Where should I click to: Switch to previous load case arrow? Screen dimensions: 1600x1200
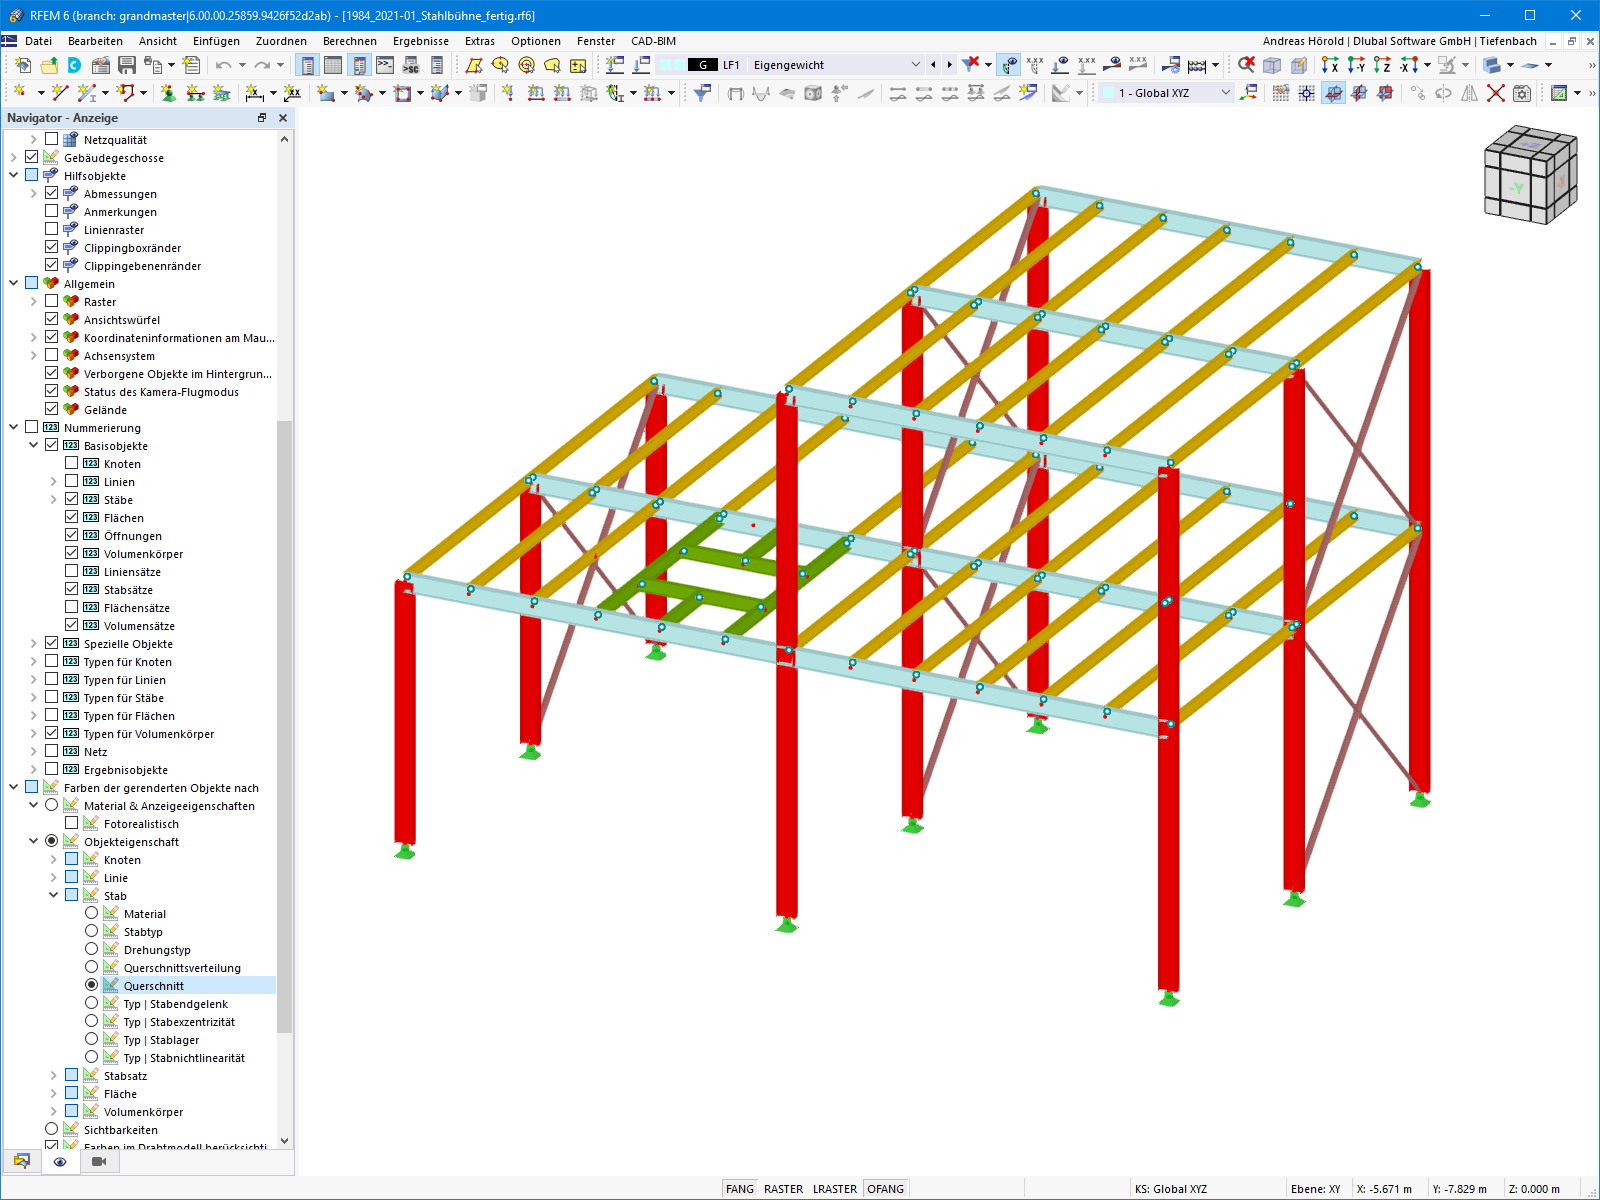click(x=933, y=65)
